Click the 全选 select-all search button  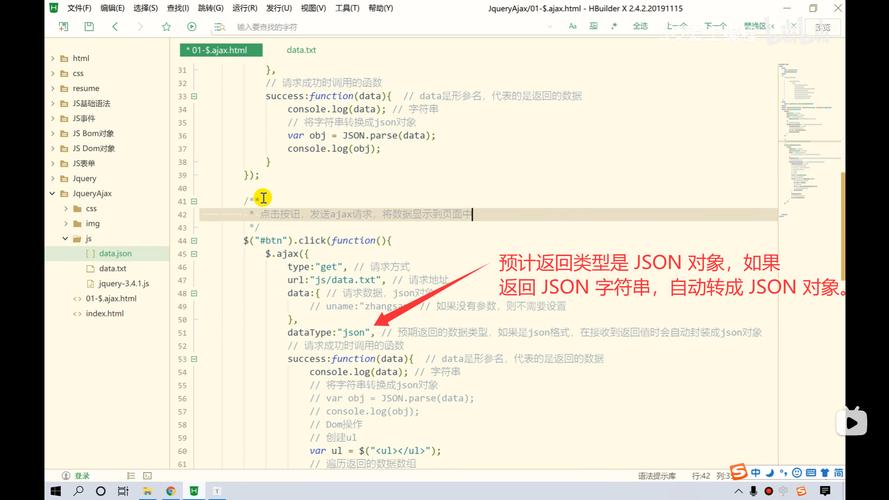[640, 26]
